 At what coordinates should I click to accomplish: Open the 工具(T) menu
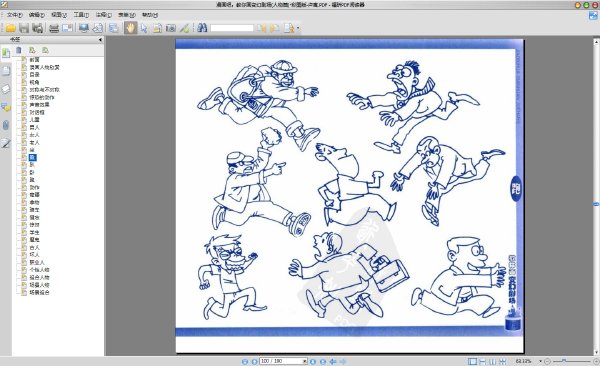tap(81, 15)
